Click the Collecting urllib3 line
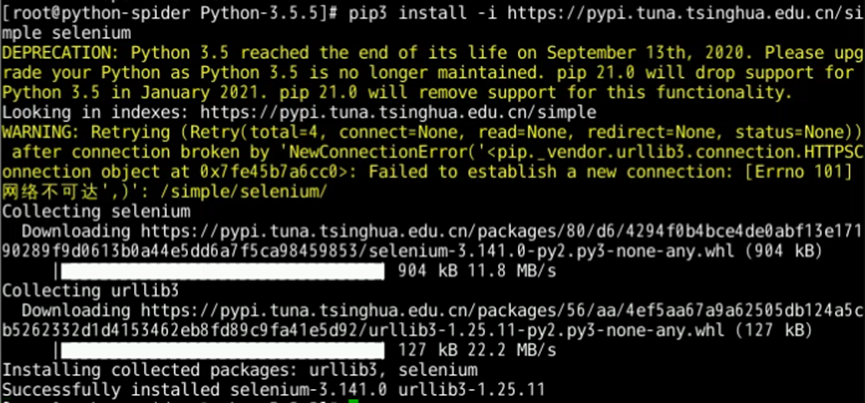The height and width of the screenshot is (403, 865). (x=91, y=290)
